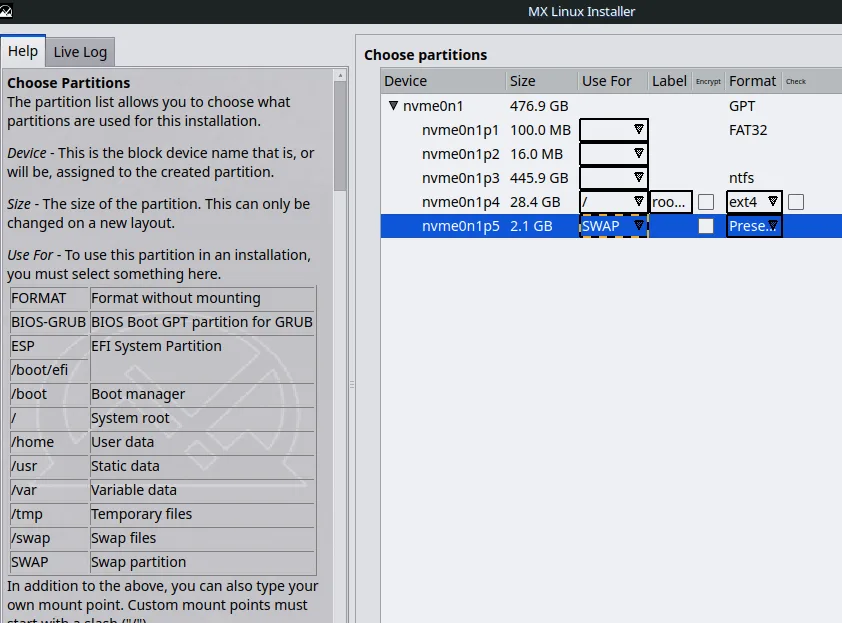
Task: Open Use For dropdown for nvme0n1p4
Action: pyautogui.click(x=614, y=202)
